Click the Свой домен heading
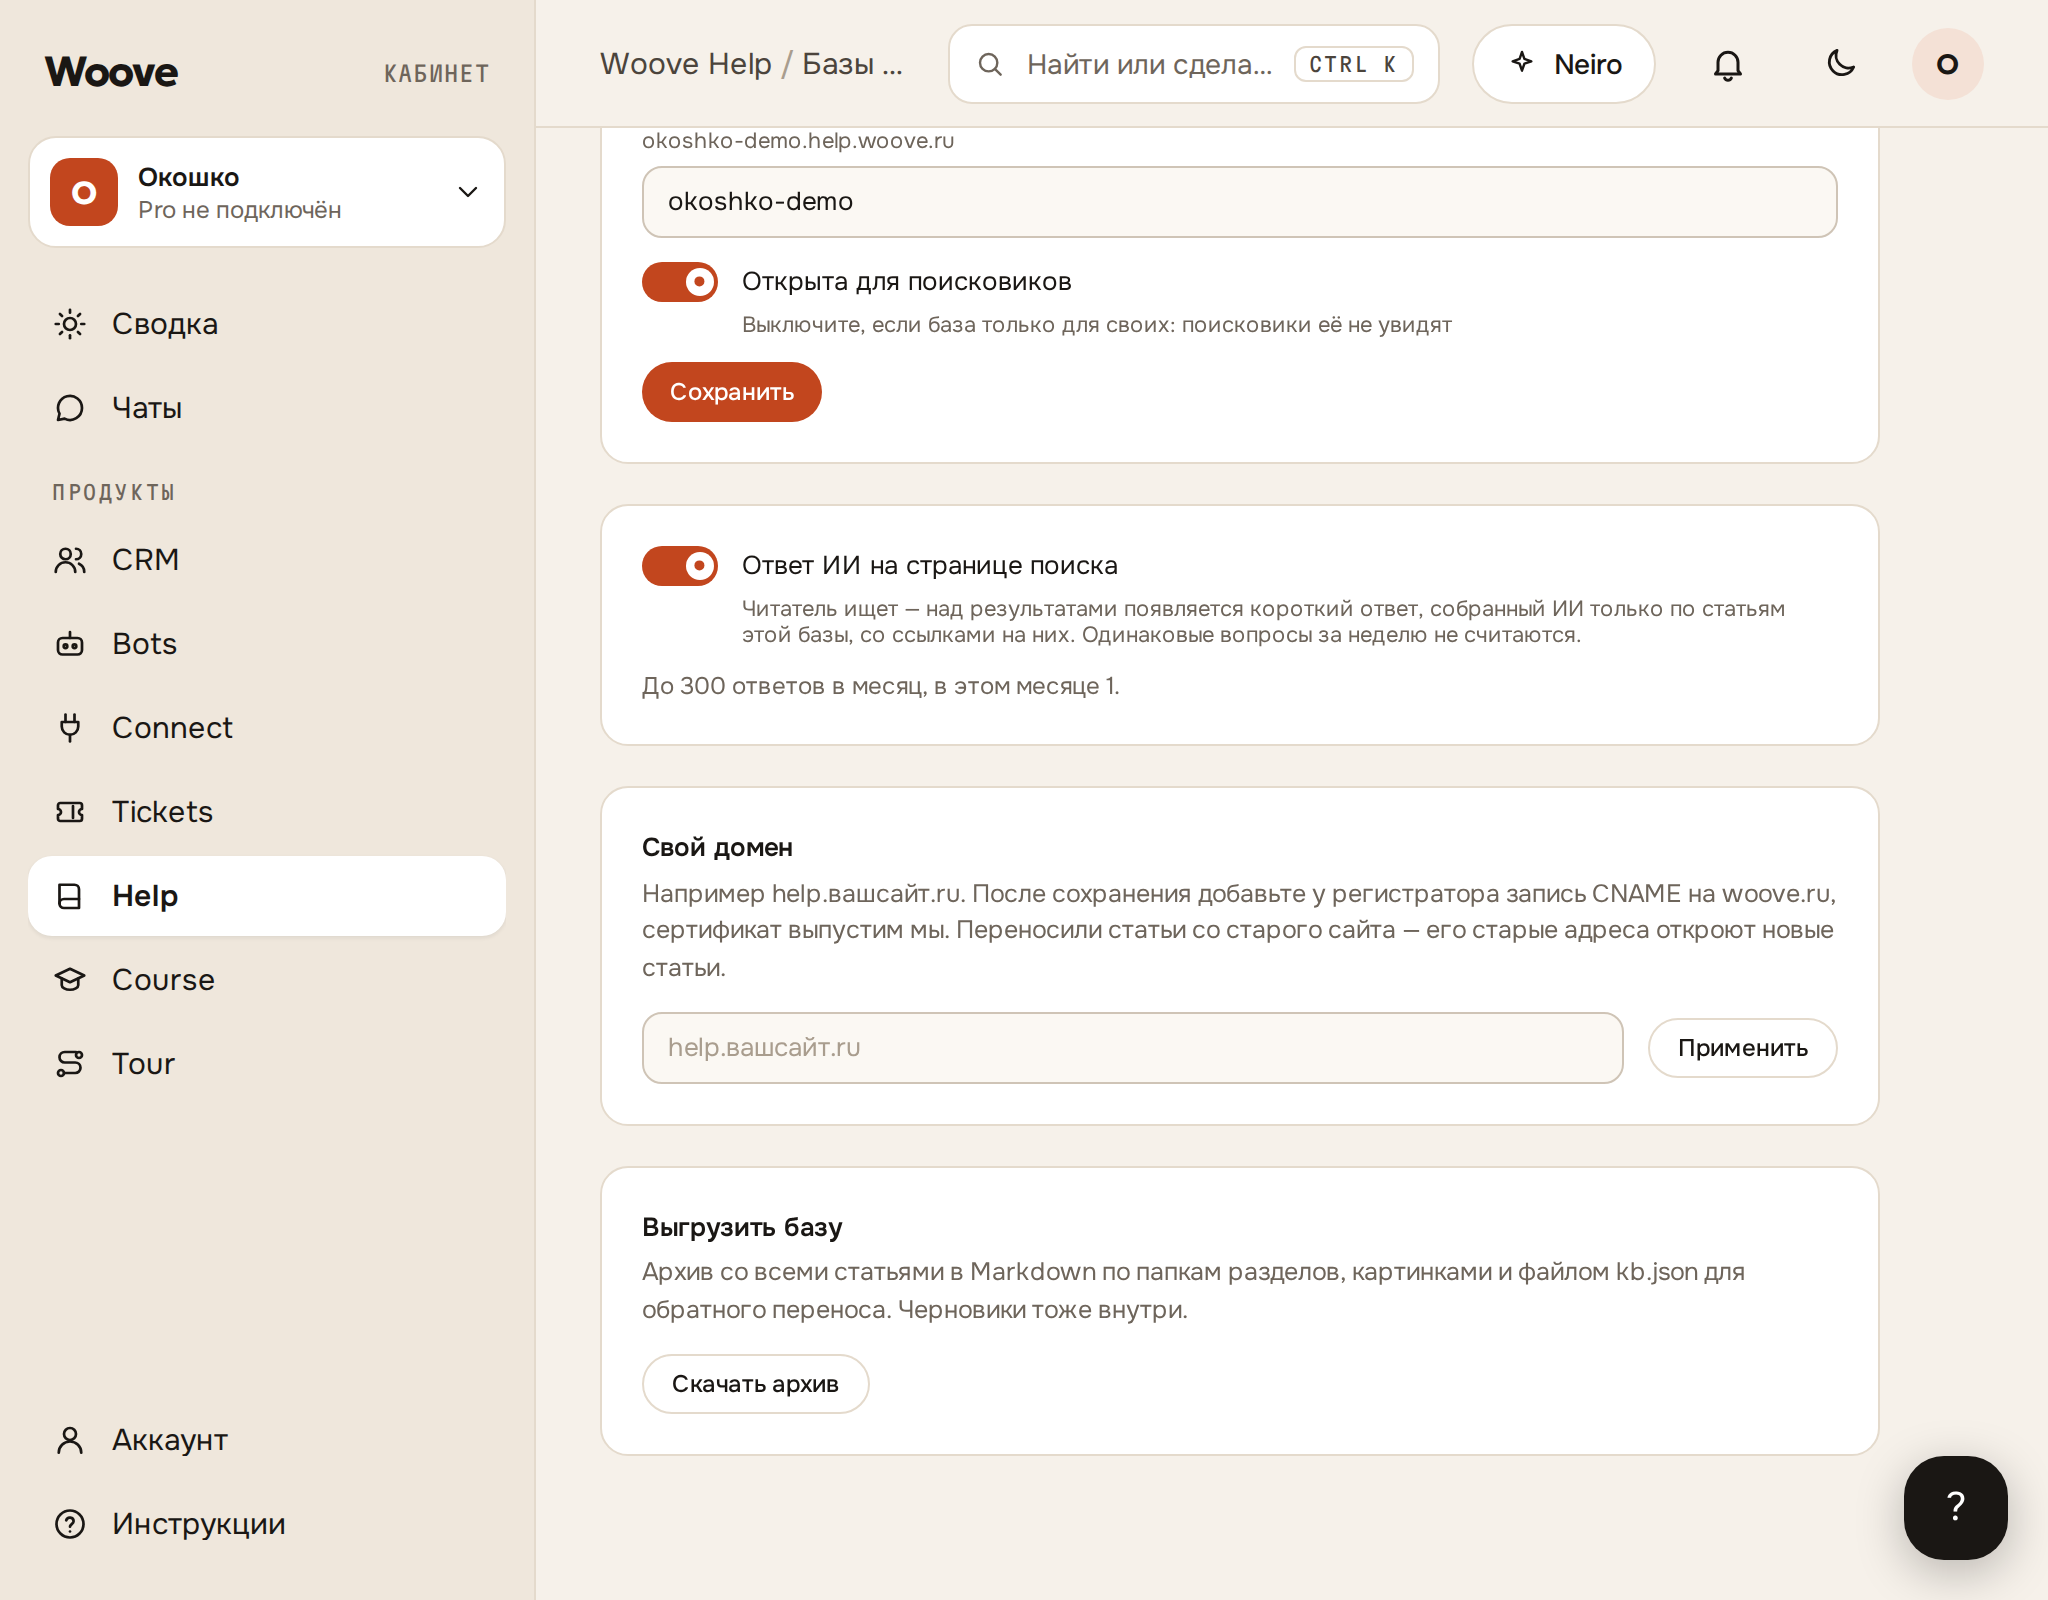 717,848
